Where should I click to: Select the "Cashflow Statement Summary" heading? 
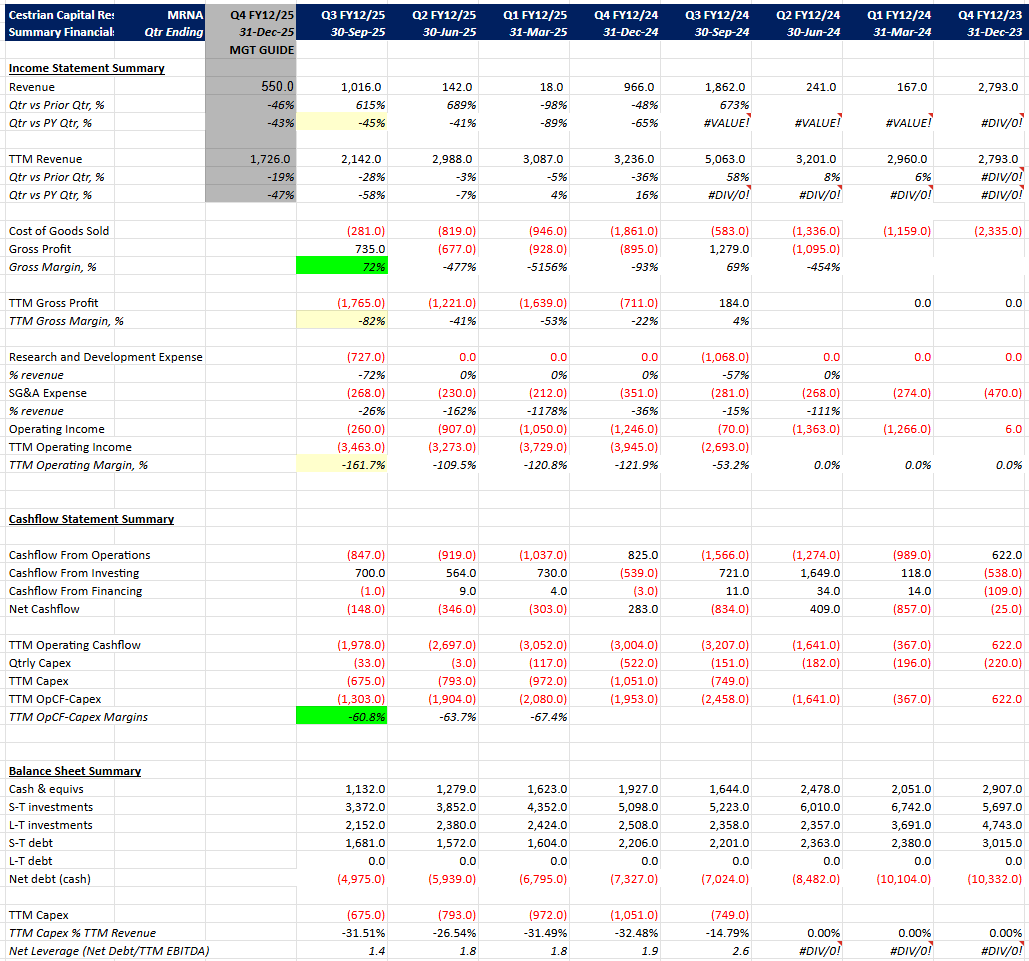[91, 519]
